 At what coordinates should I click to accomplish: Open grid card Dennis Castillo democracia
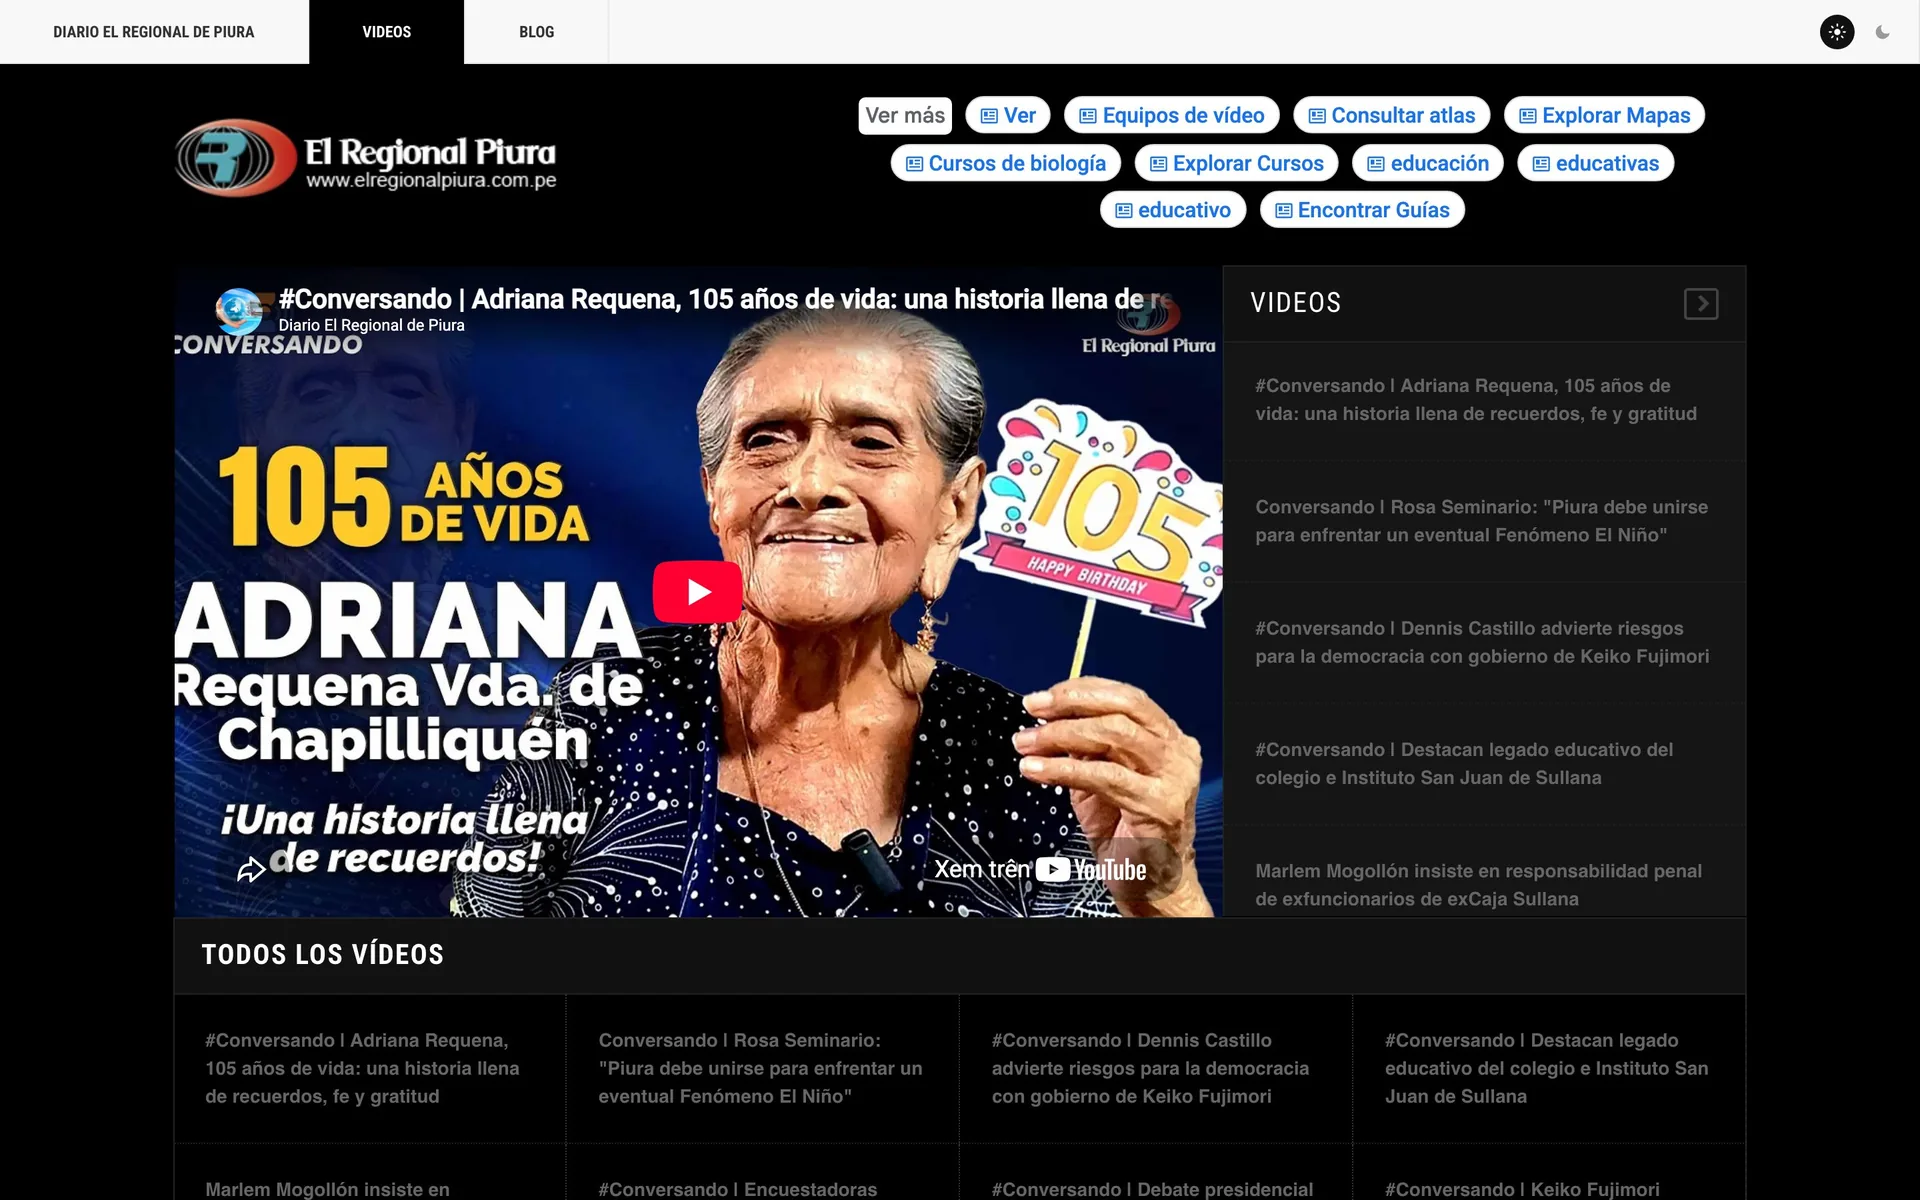(x=1156, y=1068)
